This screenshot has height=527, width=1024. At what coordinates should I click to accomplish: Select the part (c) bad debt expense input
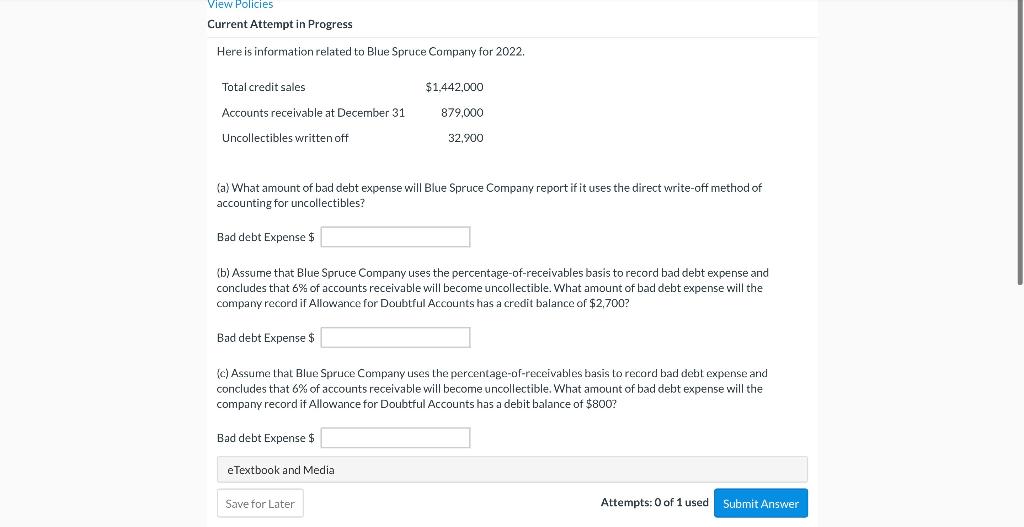point(395,438)
